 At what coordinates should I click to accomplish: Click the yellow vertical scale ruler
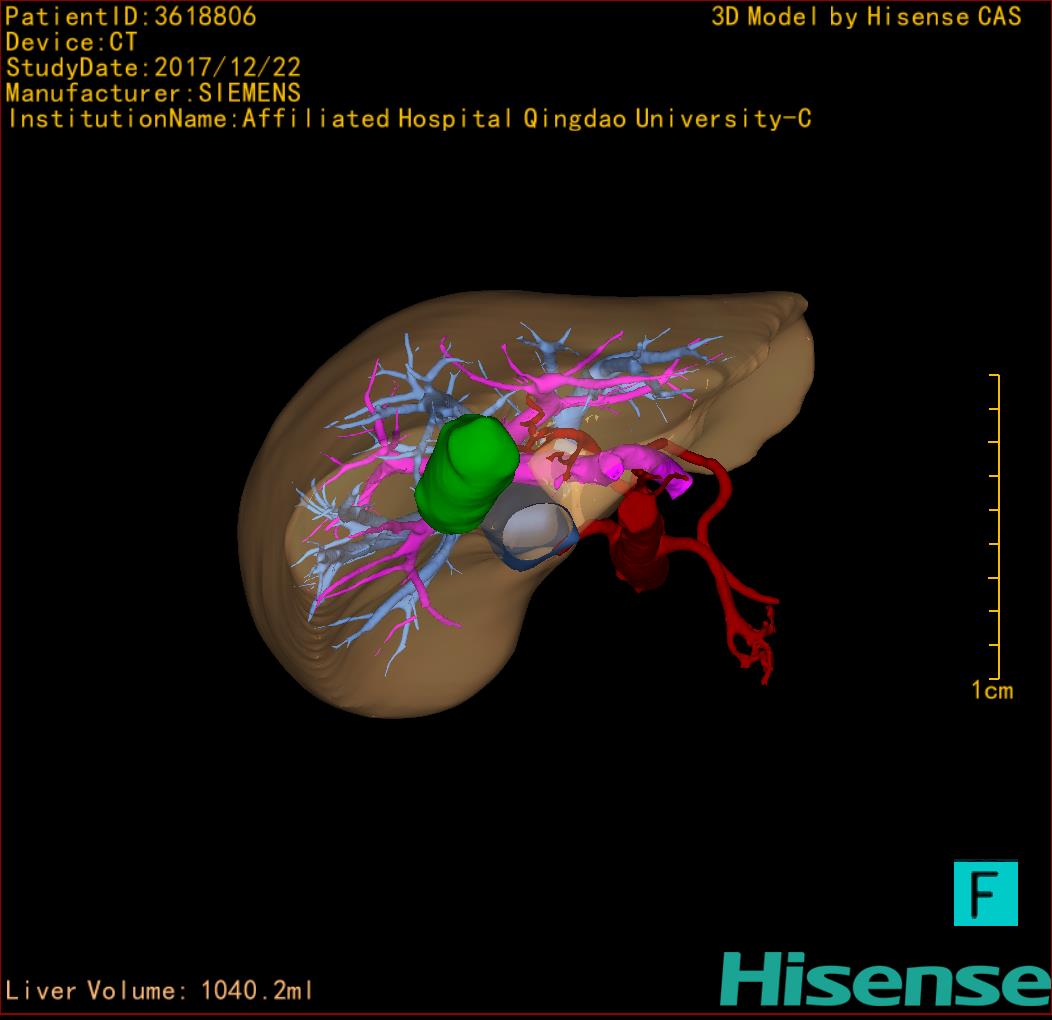tap(996, 525)
